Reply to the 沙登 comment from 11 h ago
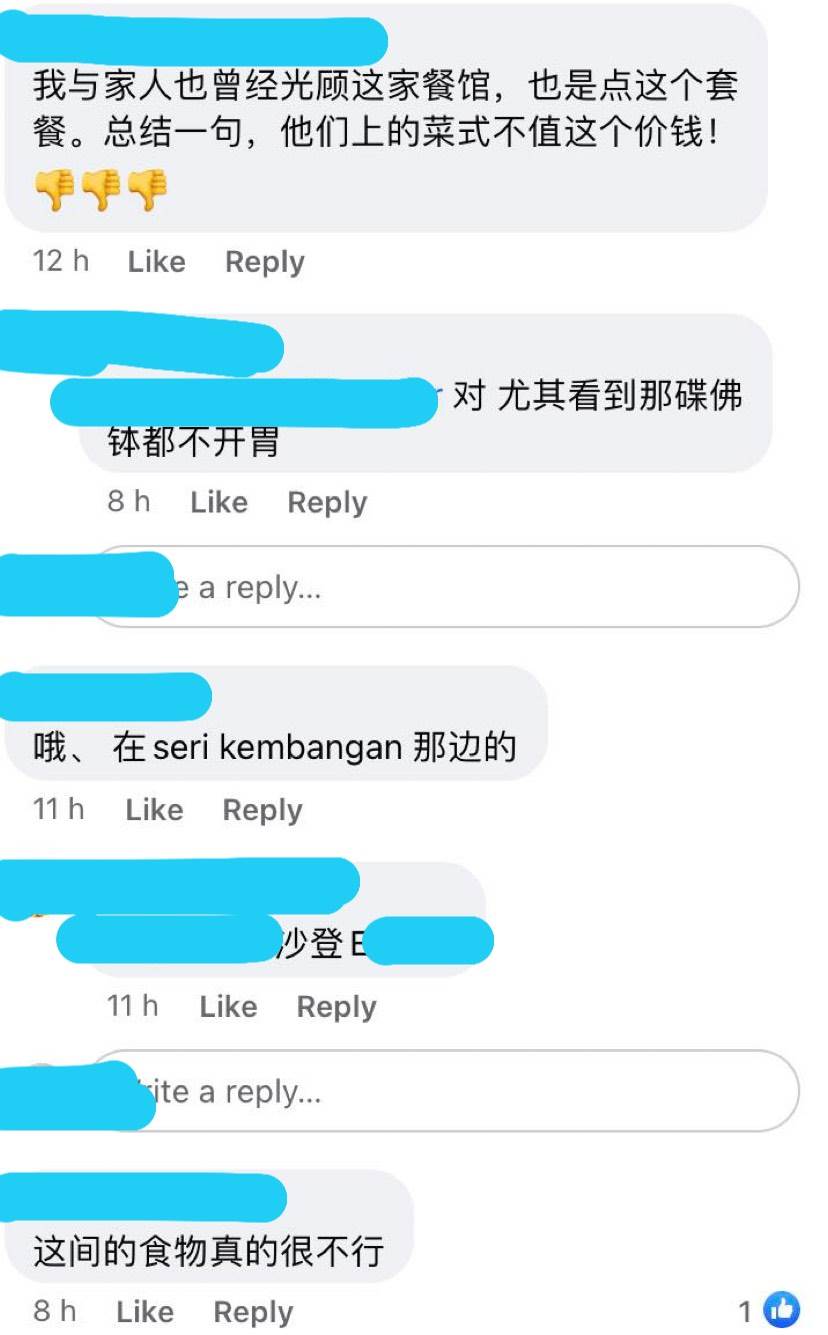Screen dimensions: 828x1335 pyautogui.click(x=336, y=1006)
